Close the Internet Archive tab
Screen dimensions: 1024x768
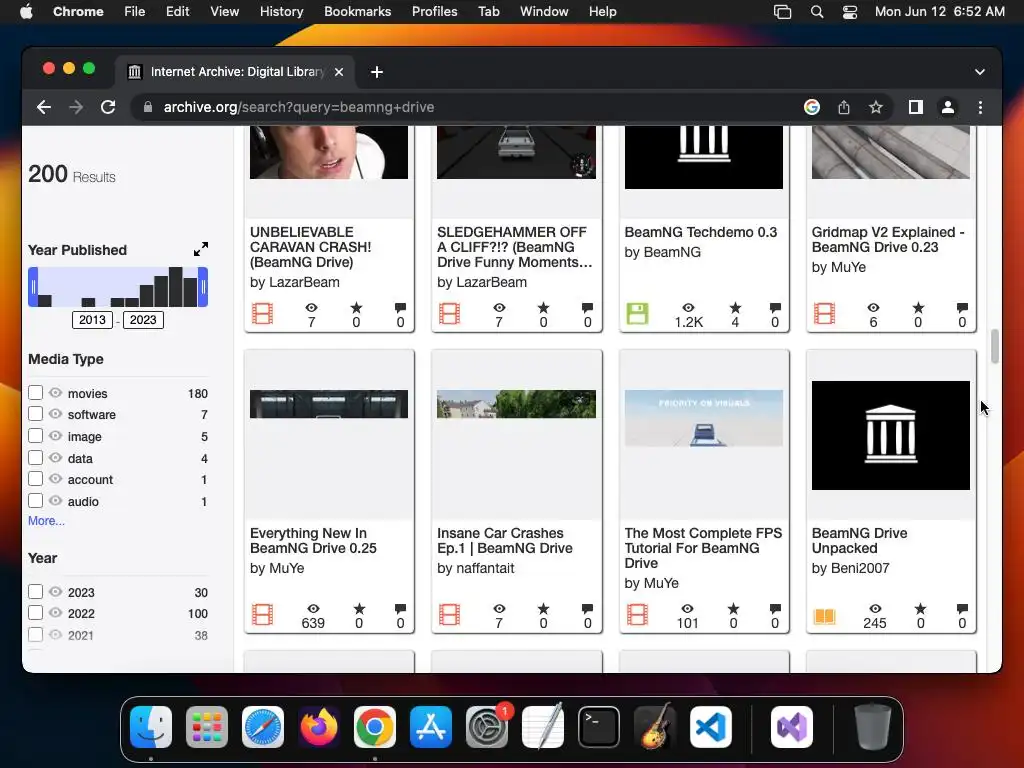[339, 72]
